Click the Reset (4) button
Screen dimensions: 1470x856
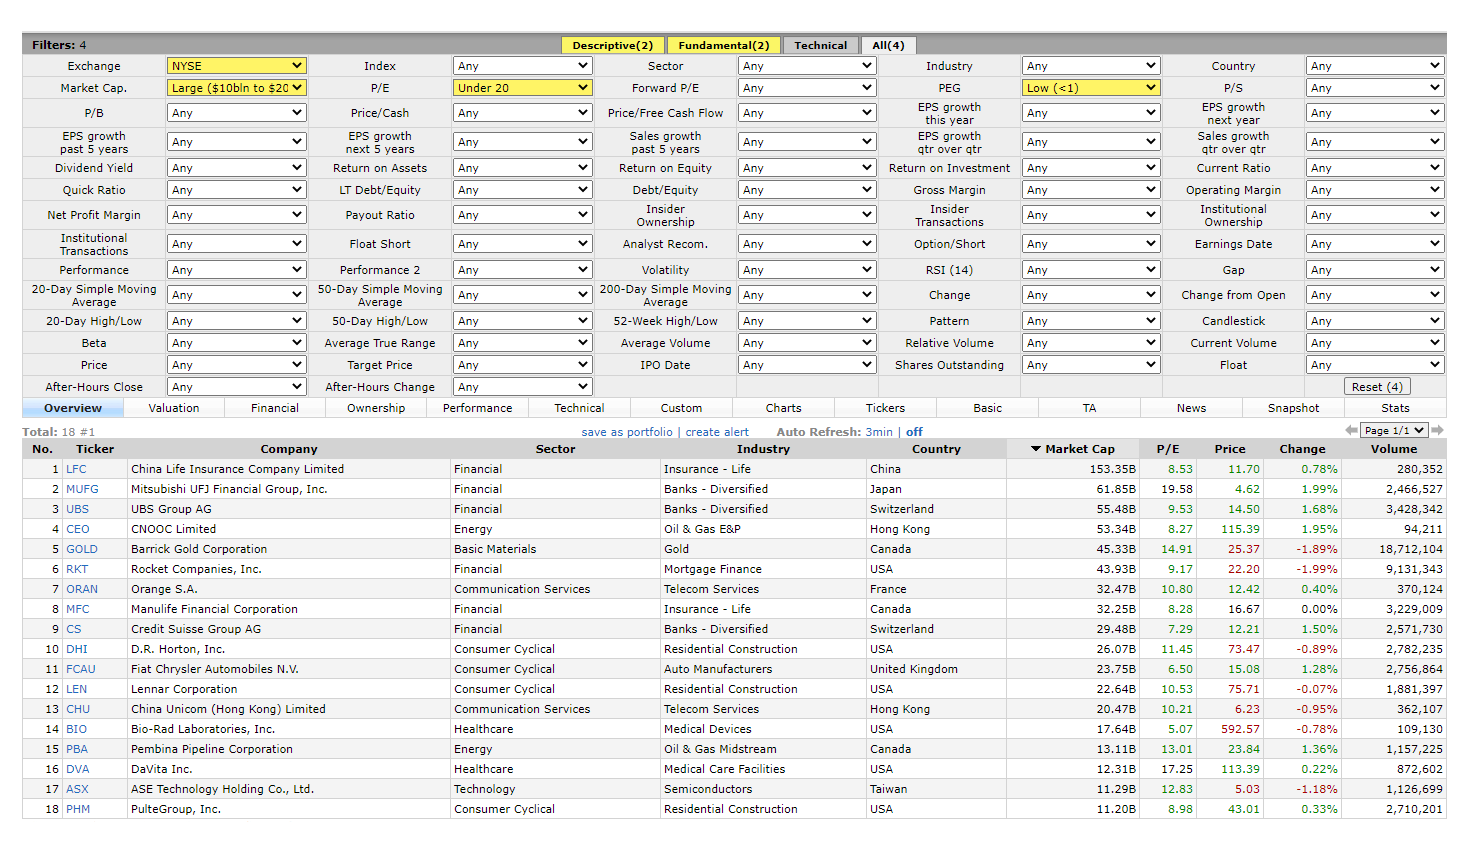[1377, 387]
